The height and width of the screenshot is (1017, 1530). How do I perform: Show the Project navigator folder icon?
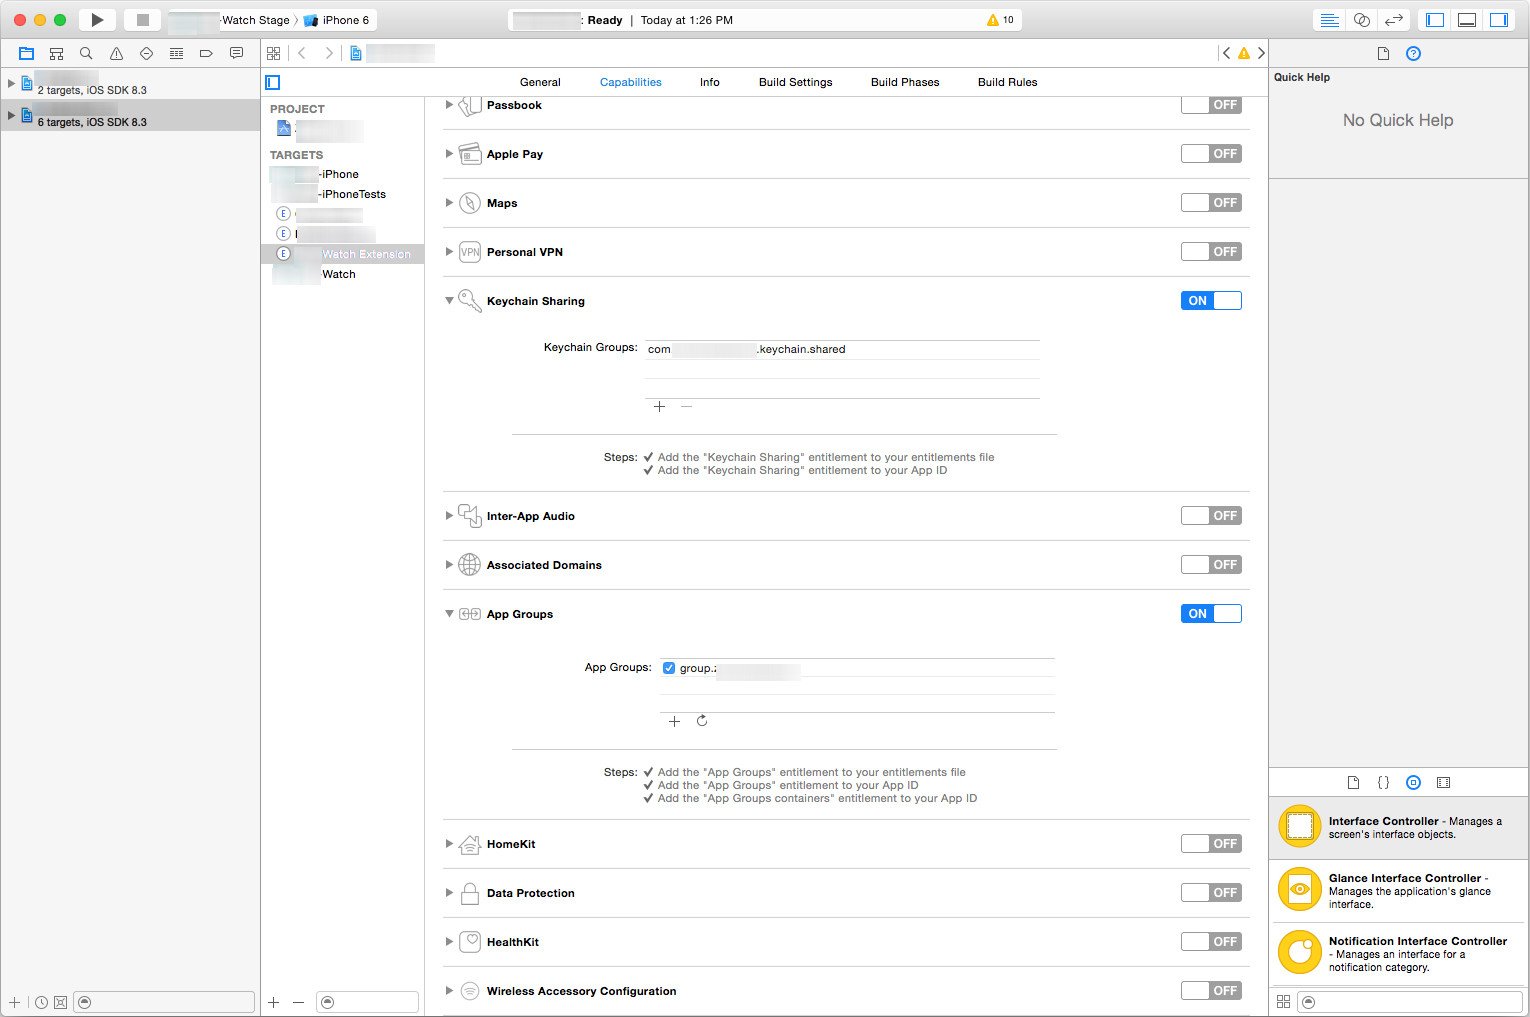click(26, 53)
